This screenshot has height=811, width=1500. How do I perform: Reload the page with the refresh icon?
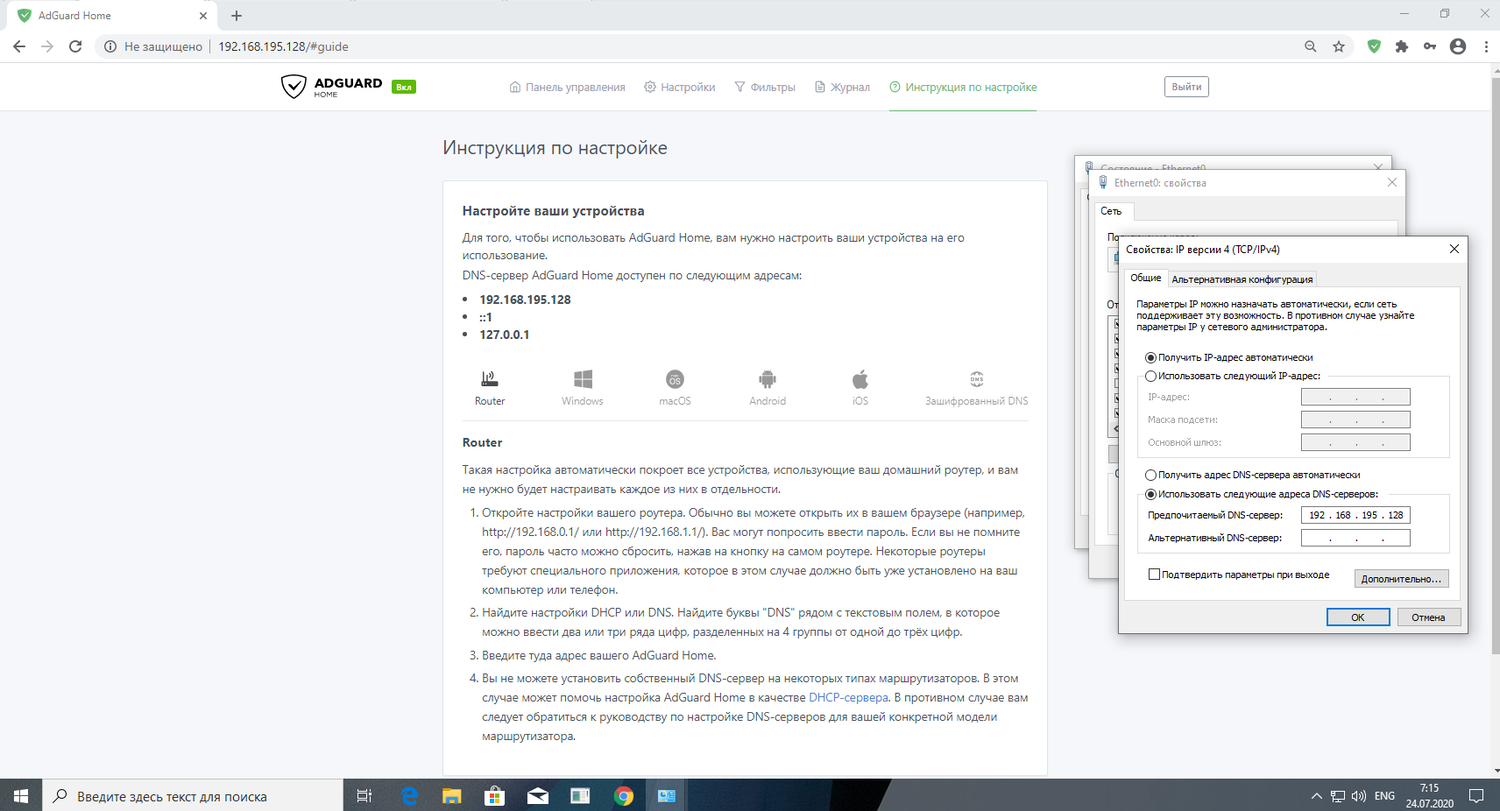[x=75, y=47]
